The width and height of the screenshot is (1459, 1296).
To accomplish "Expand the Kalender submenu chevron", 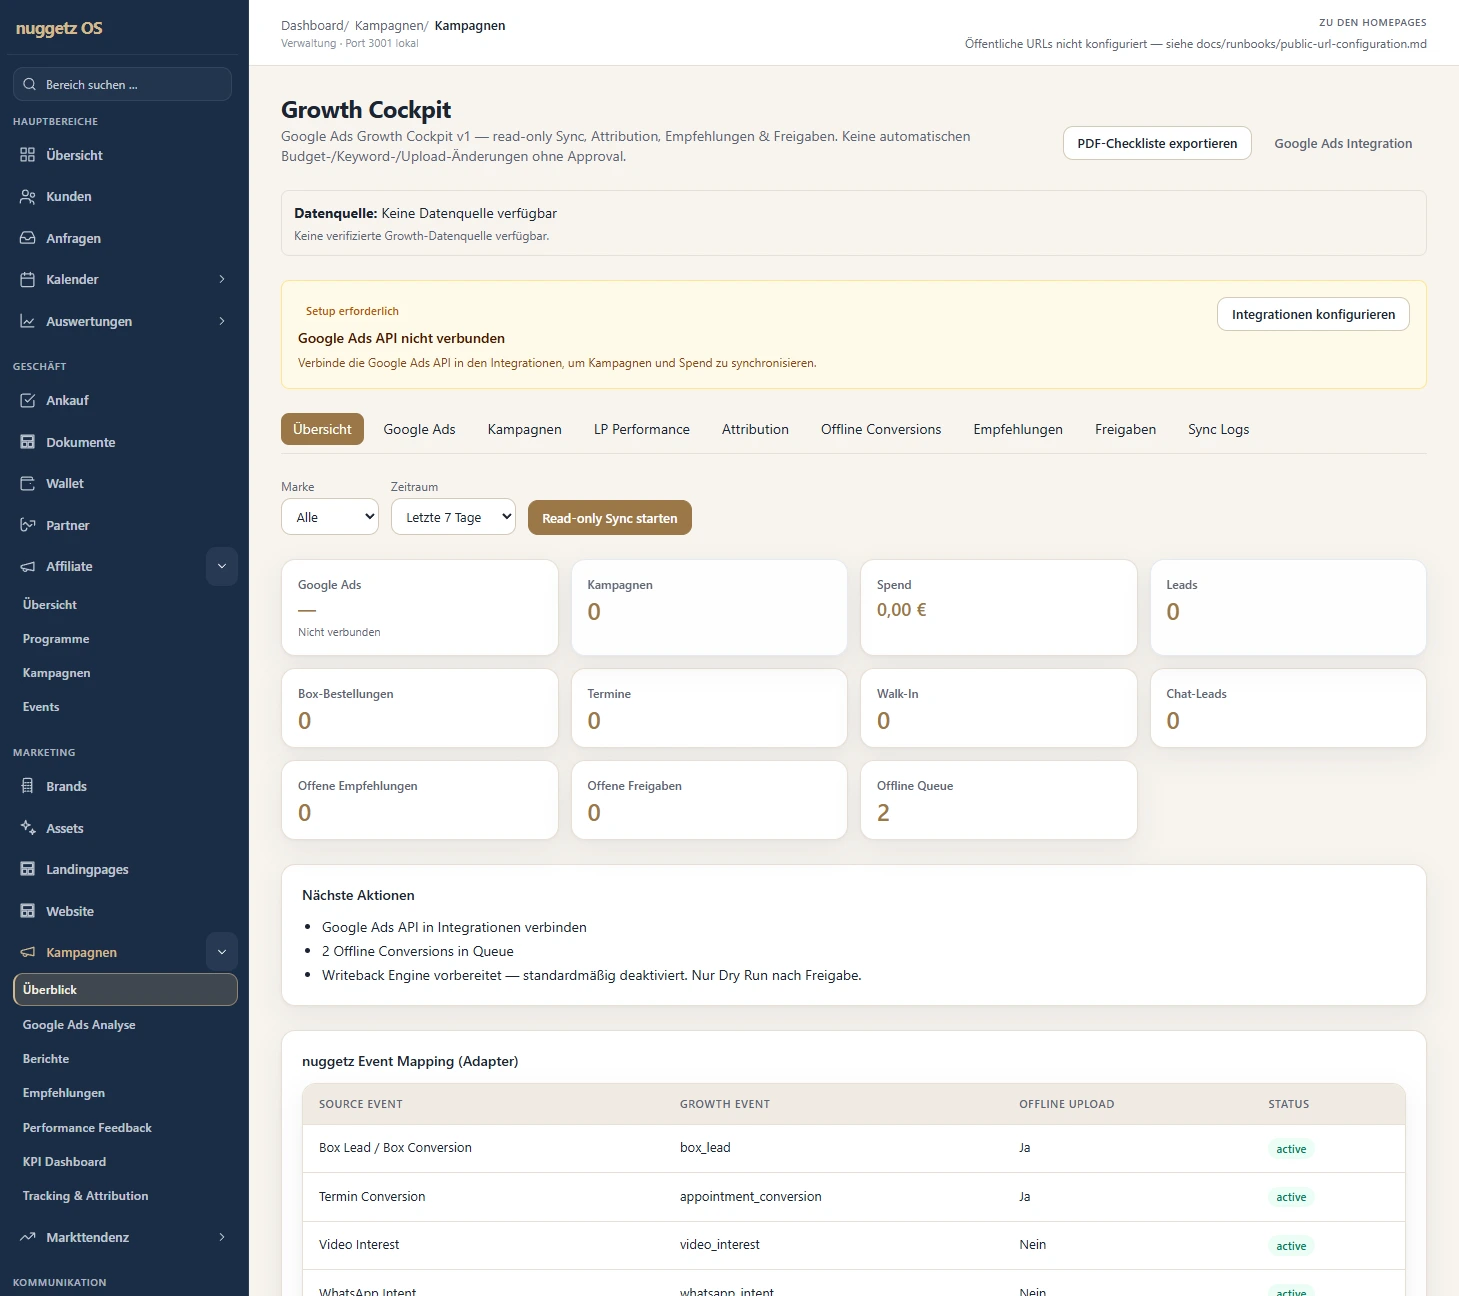I will click(222, 279).
